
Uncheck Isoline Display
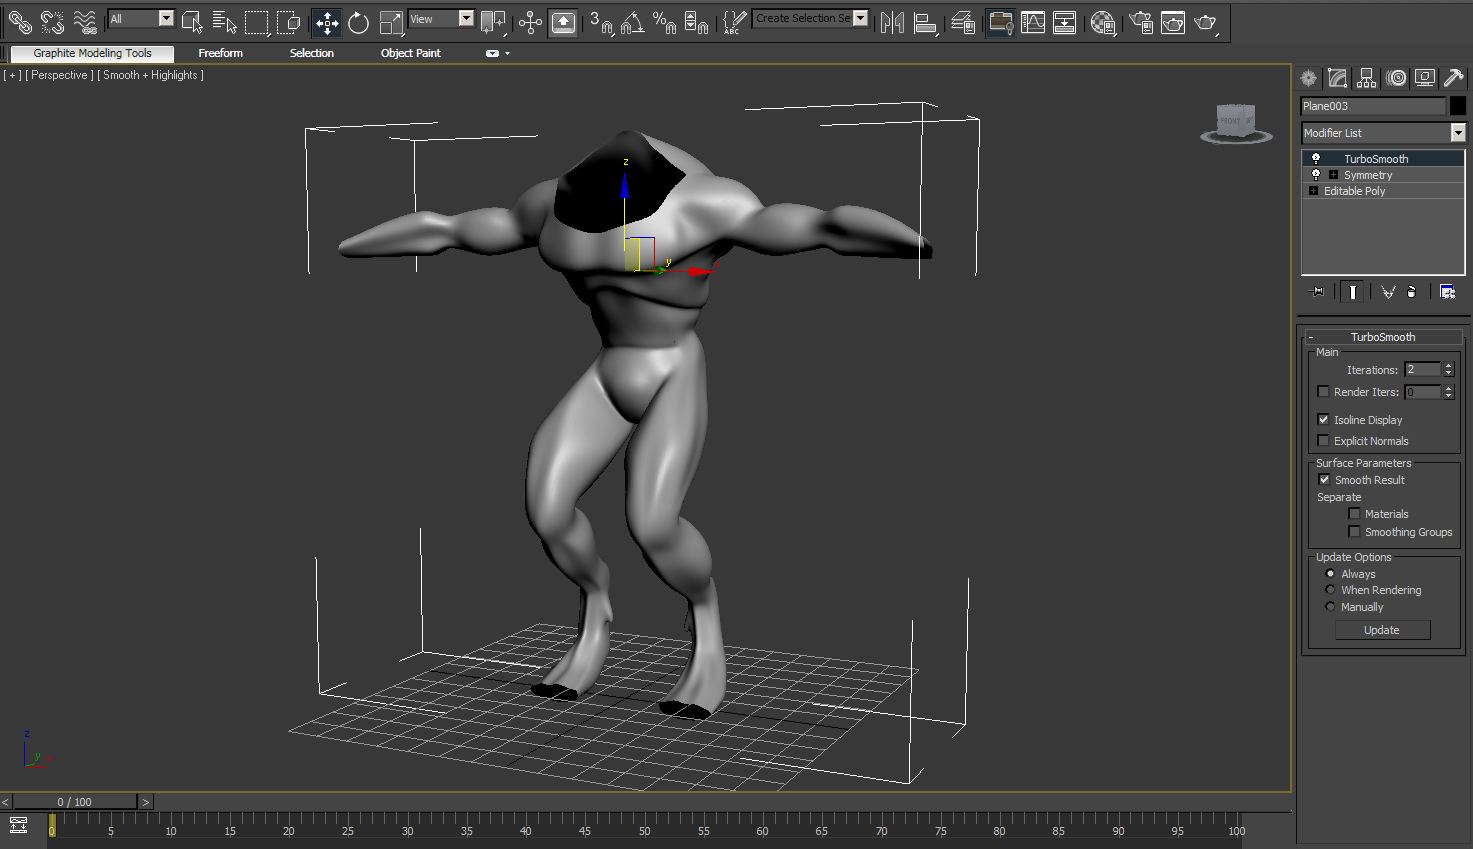point(1324,420)
